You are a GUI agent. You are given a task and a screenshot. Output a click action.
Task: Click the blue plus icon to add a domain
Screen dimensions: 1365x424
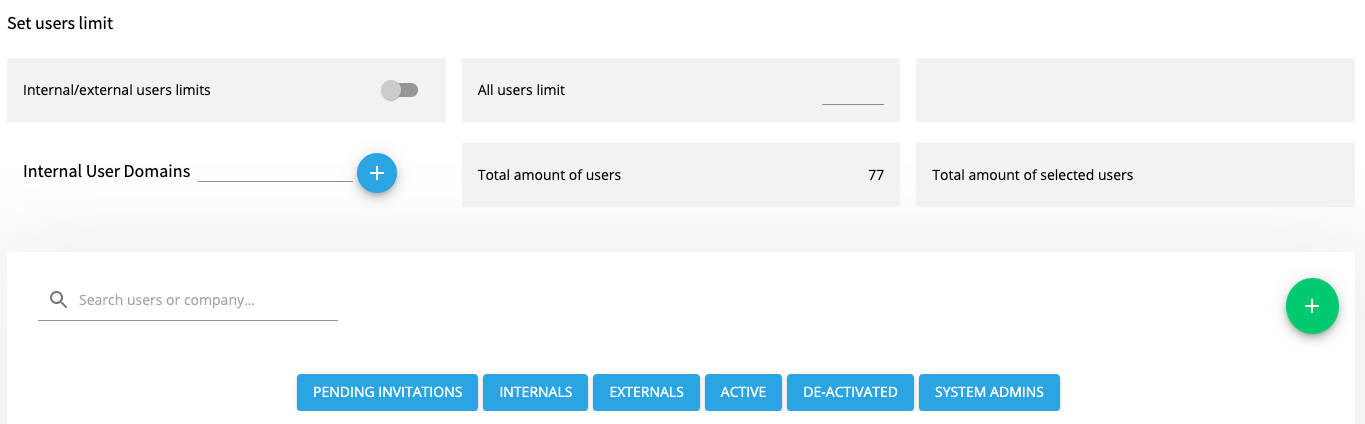(377, 173)
